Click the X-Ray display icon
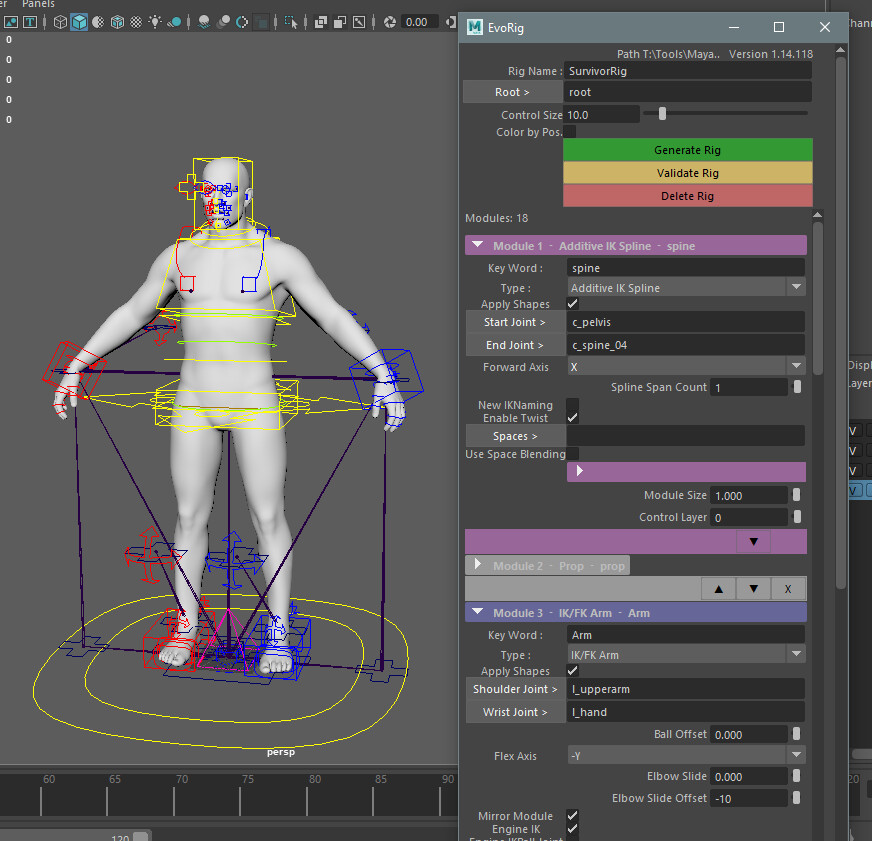Viewport: 872px width, 841px height. pos(318,22)
